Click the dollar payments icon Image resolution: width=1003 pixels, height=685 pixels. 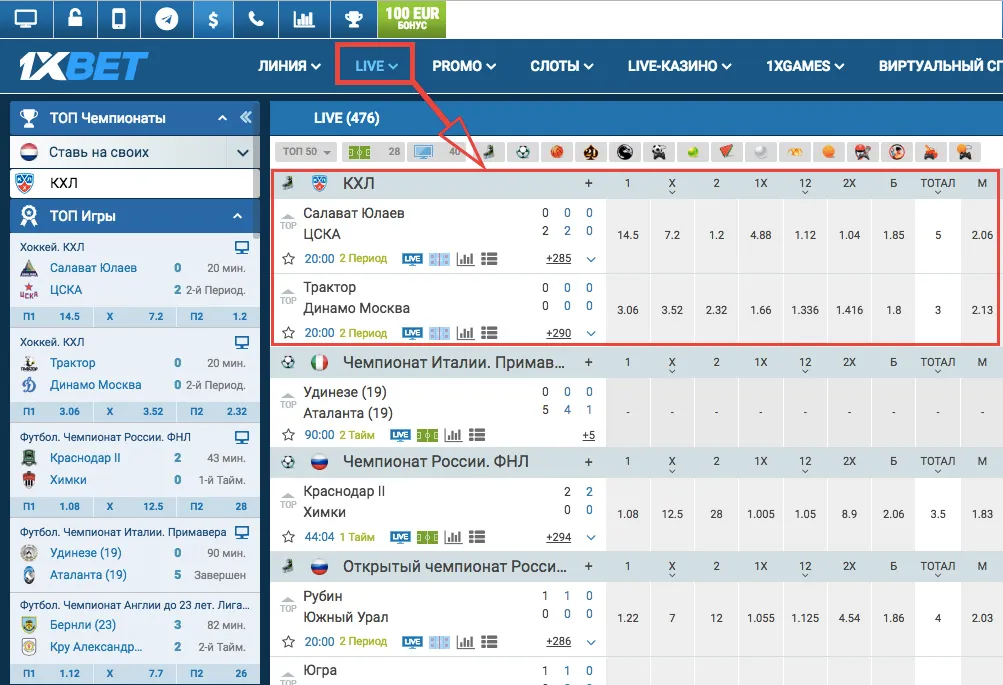(213, 19)
